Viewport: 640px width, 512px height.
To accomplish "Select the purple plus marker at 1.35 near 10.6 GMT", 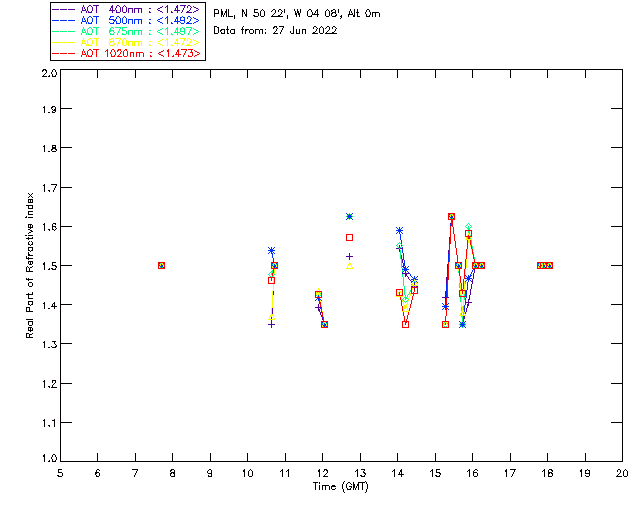I will pyautogui.click(x=271, y=325).
